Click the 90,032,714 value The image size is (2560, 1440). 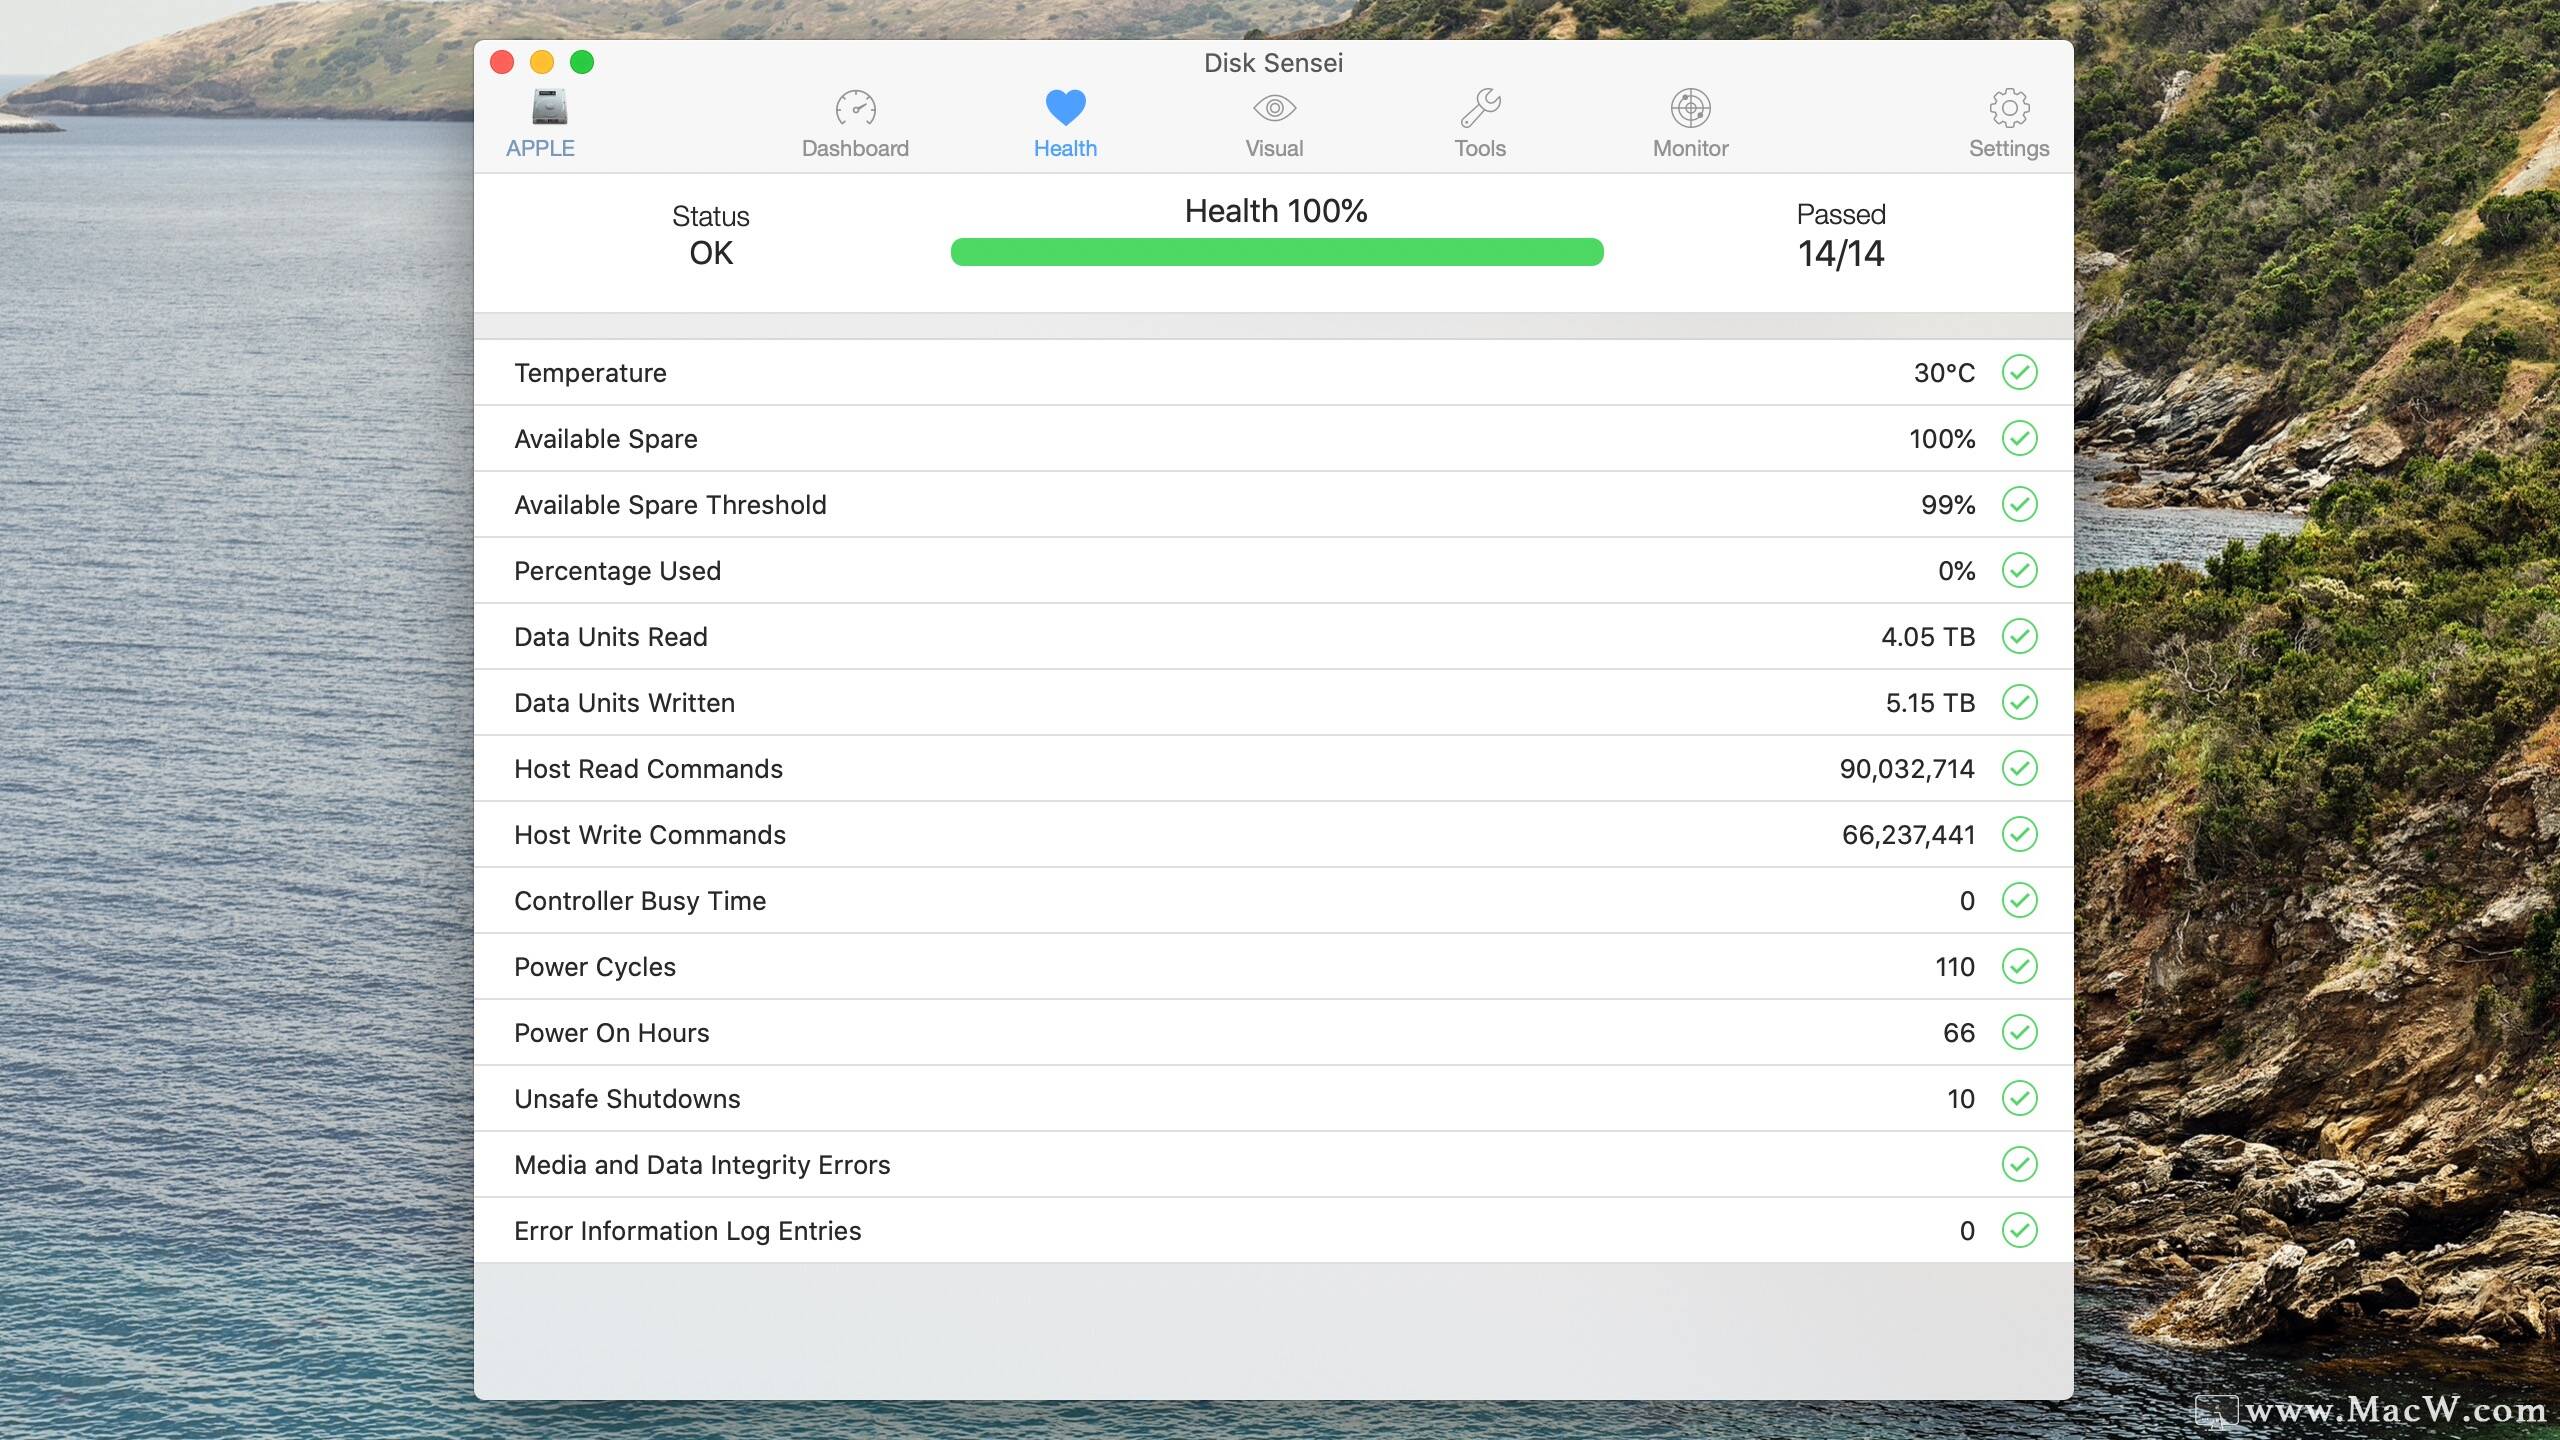[1907, 769]
